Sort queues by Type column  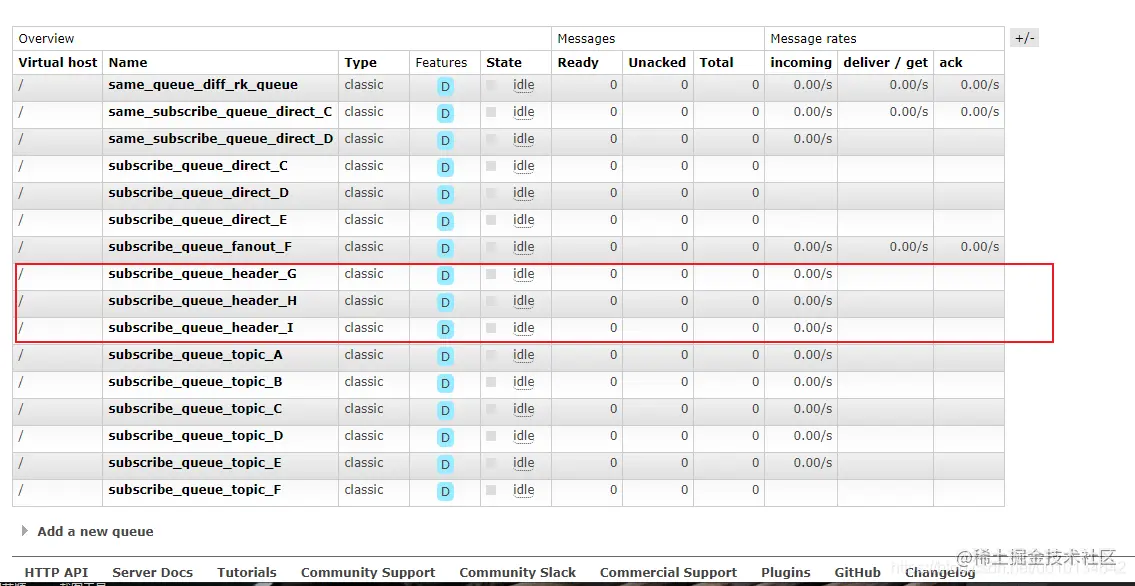click(x=360, y=62)
